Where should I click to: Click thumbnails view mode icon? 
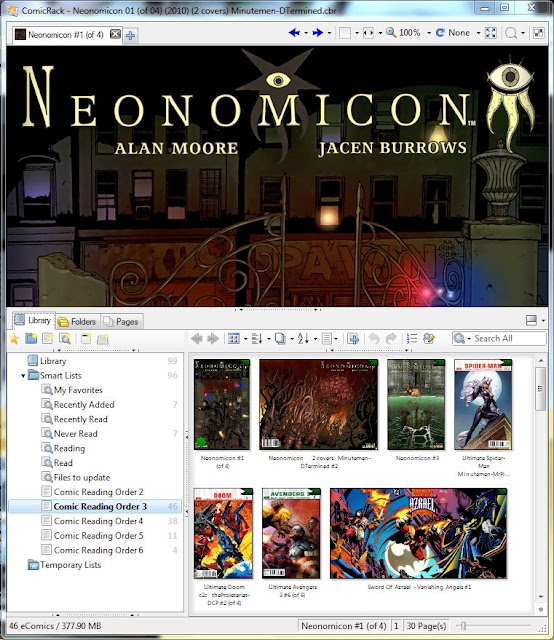point(234,338)
